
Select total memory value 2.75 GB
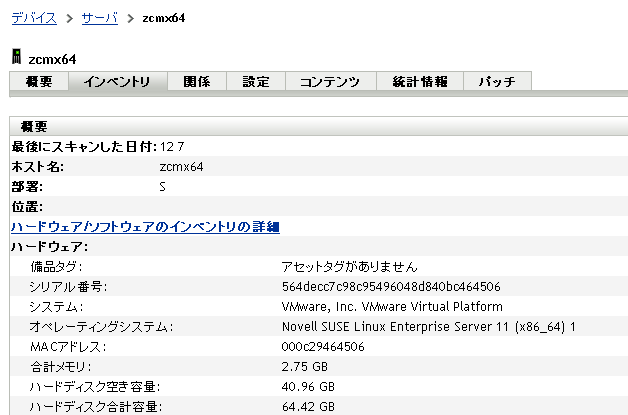pyautogui.click(x=305, y=367)
